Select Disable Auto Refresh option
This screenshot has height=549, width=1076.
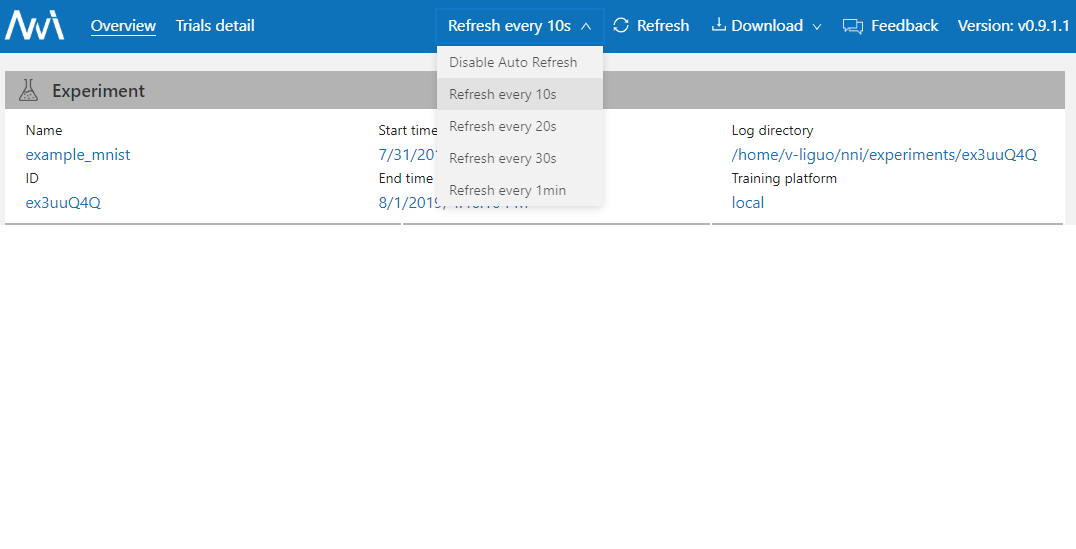click(x=513, y=62)
